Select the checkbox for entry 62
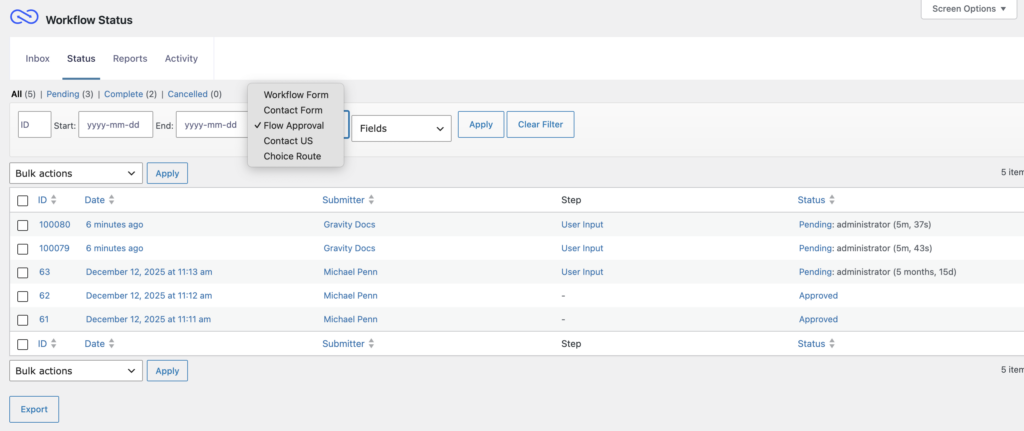The image size is (1024, 431). 23,296
